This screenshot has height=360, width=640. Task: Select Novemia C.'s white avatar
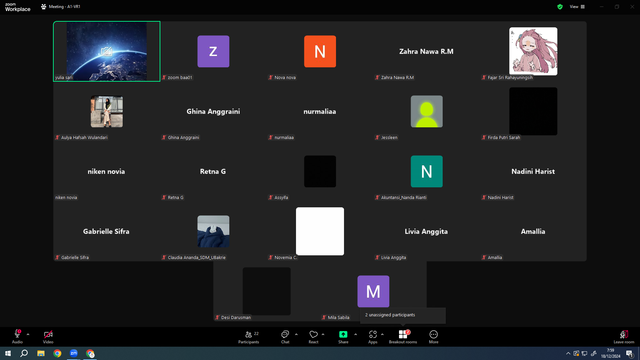coord(320,231)
